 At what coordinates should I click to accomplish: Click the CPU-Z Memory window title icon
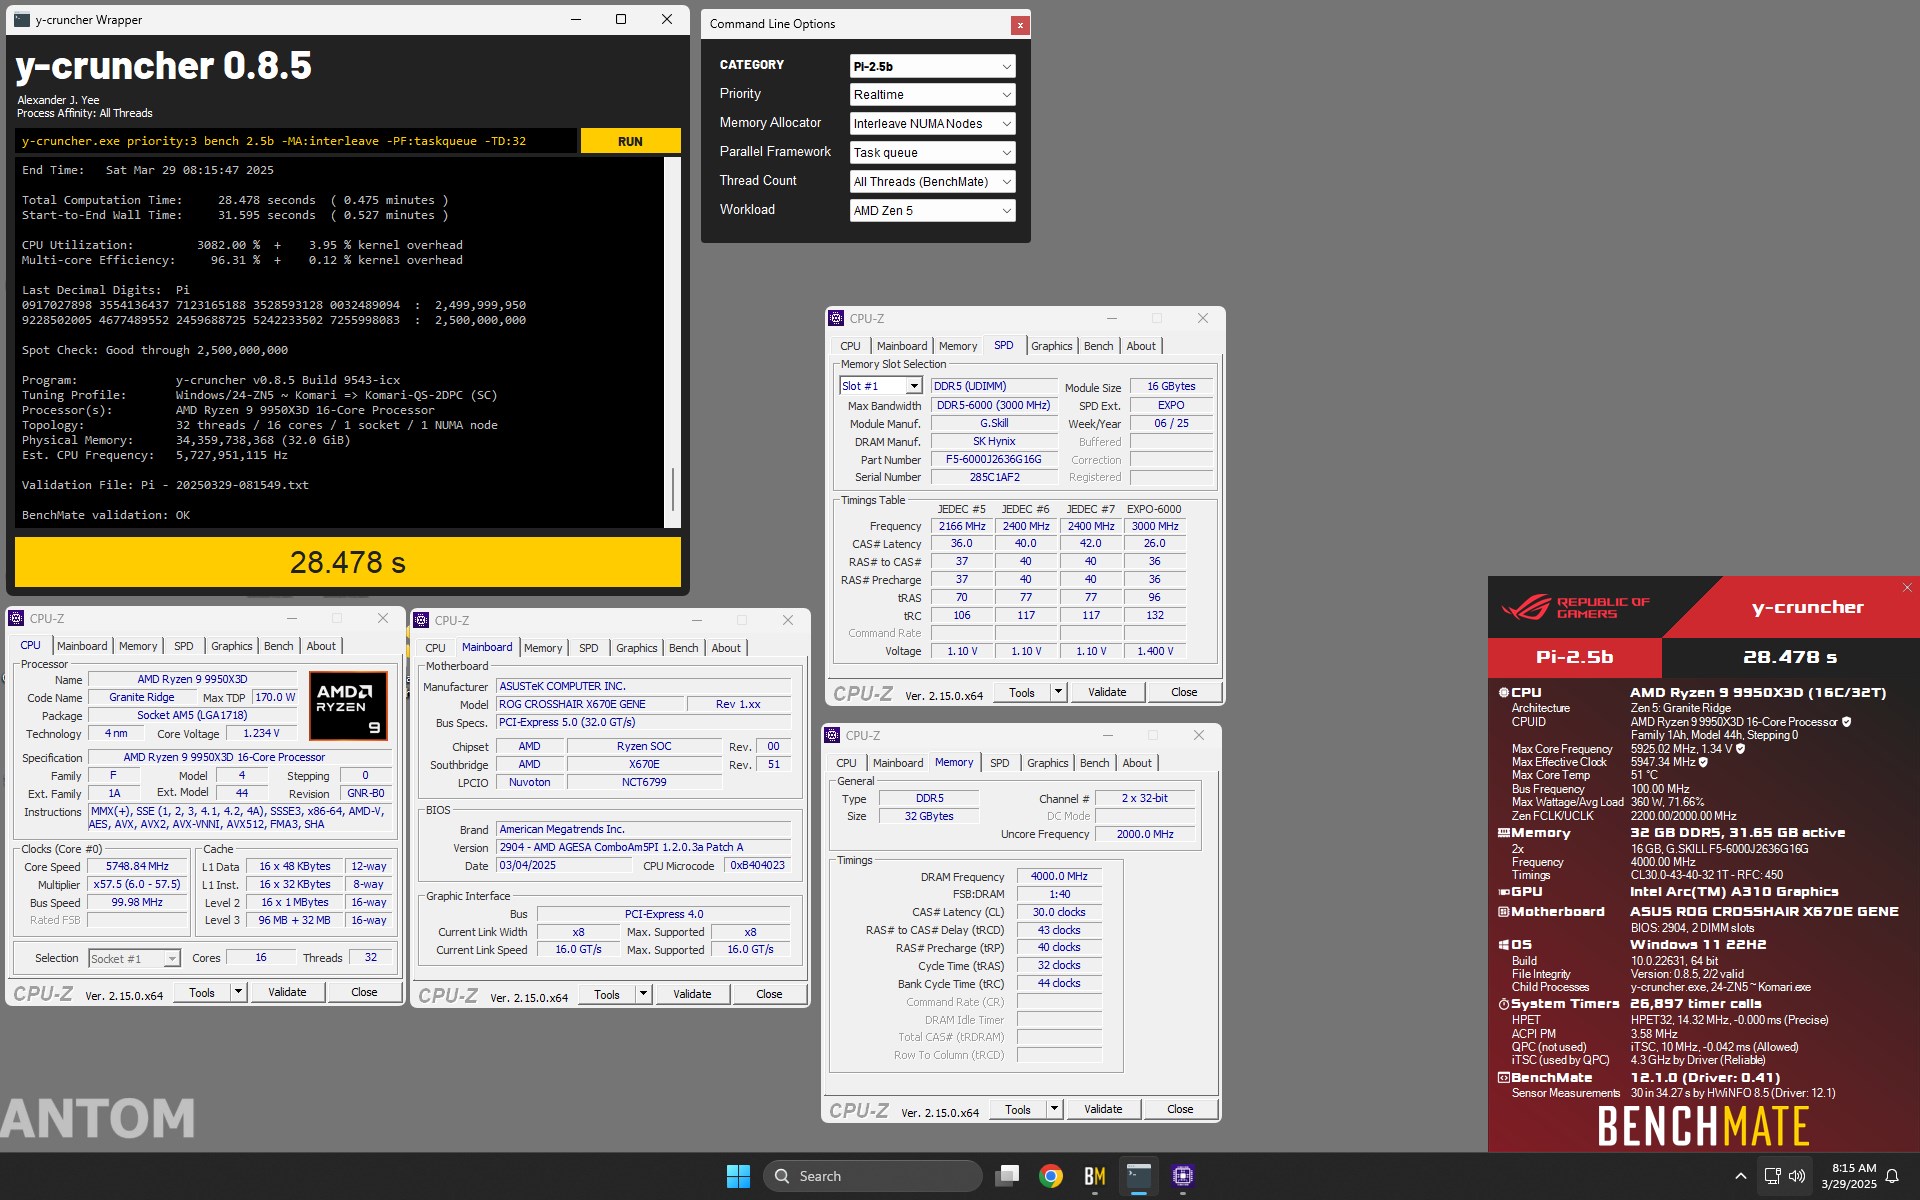[832, 735]
